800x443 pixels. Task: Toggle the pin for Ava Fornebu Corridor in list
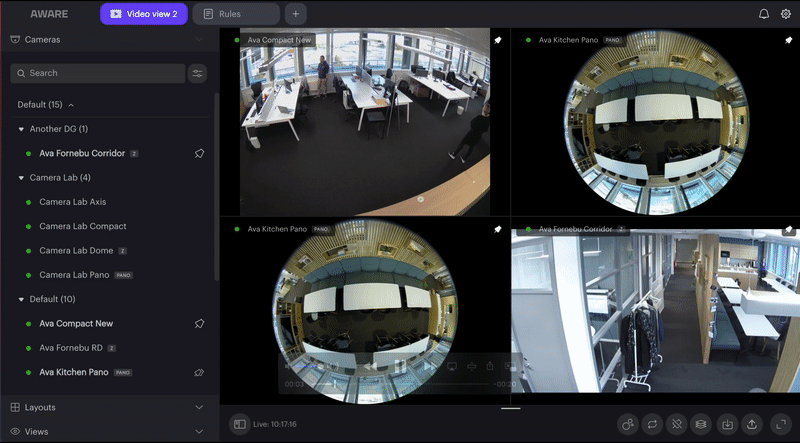click(199, 153)
